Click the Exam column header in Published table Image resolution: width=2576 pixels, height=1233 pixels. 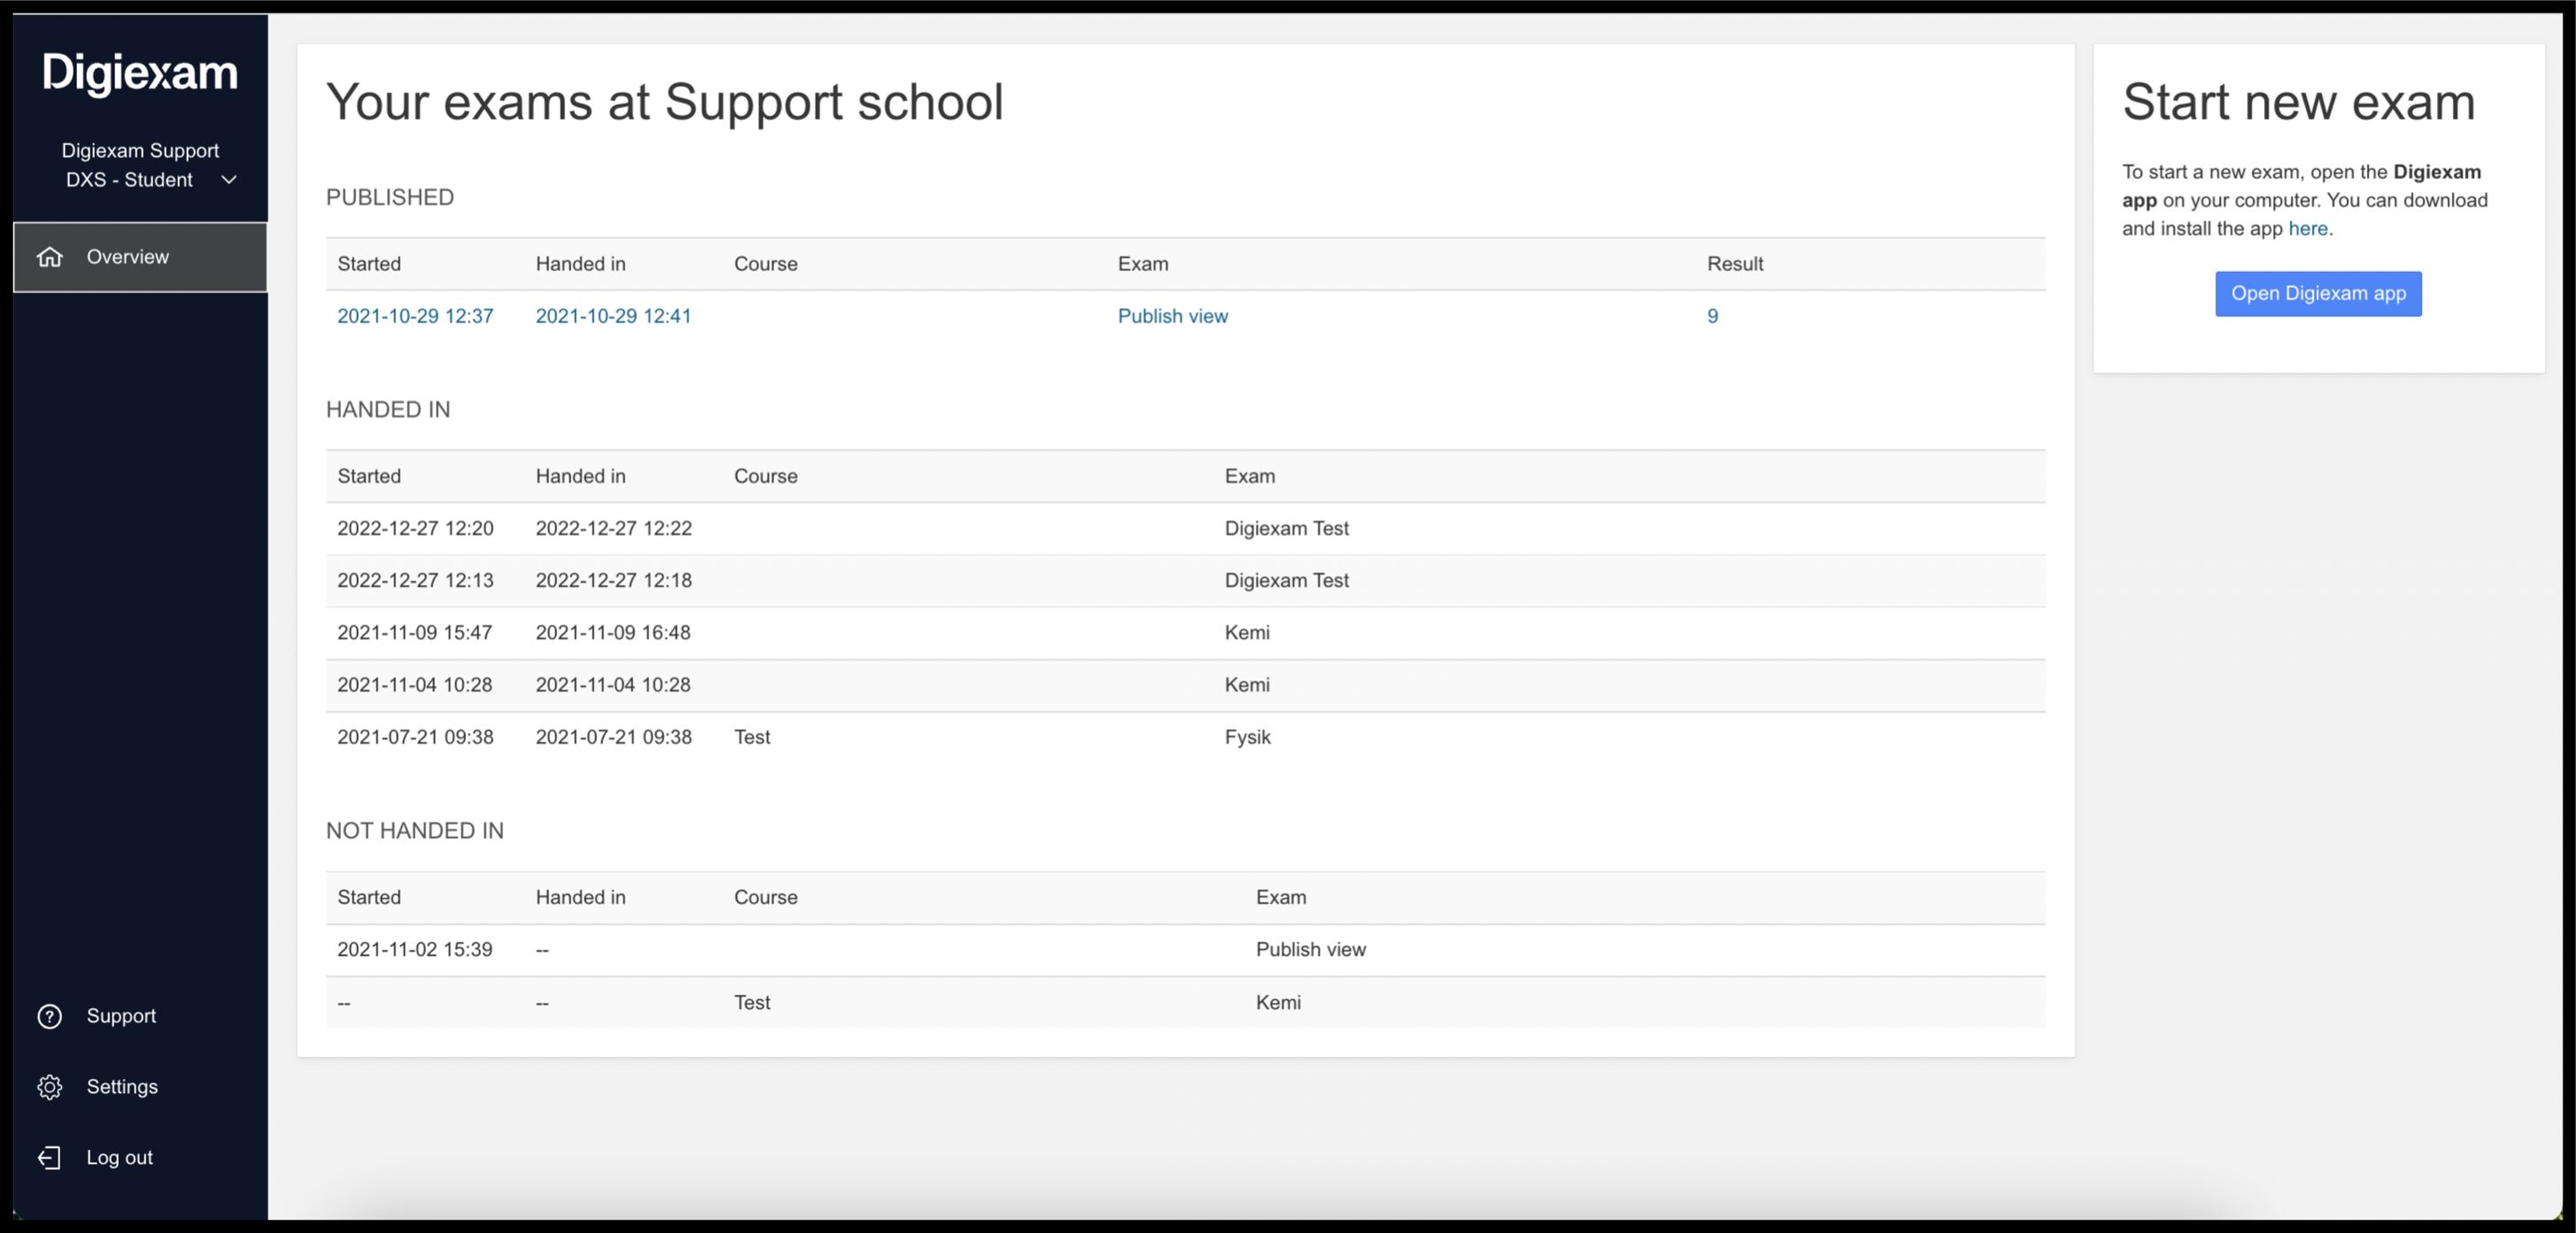(x=1142, y=264)
